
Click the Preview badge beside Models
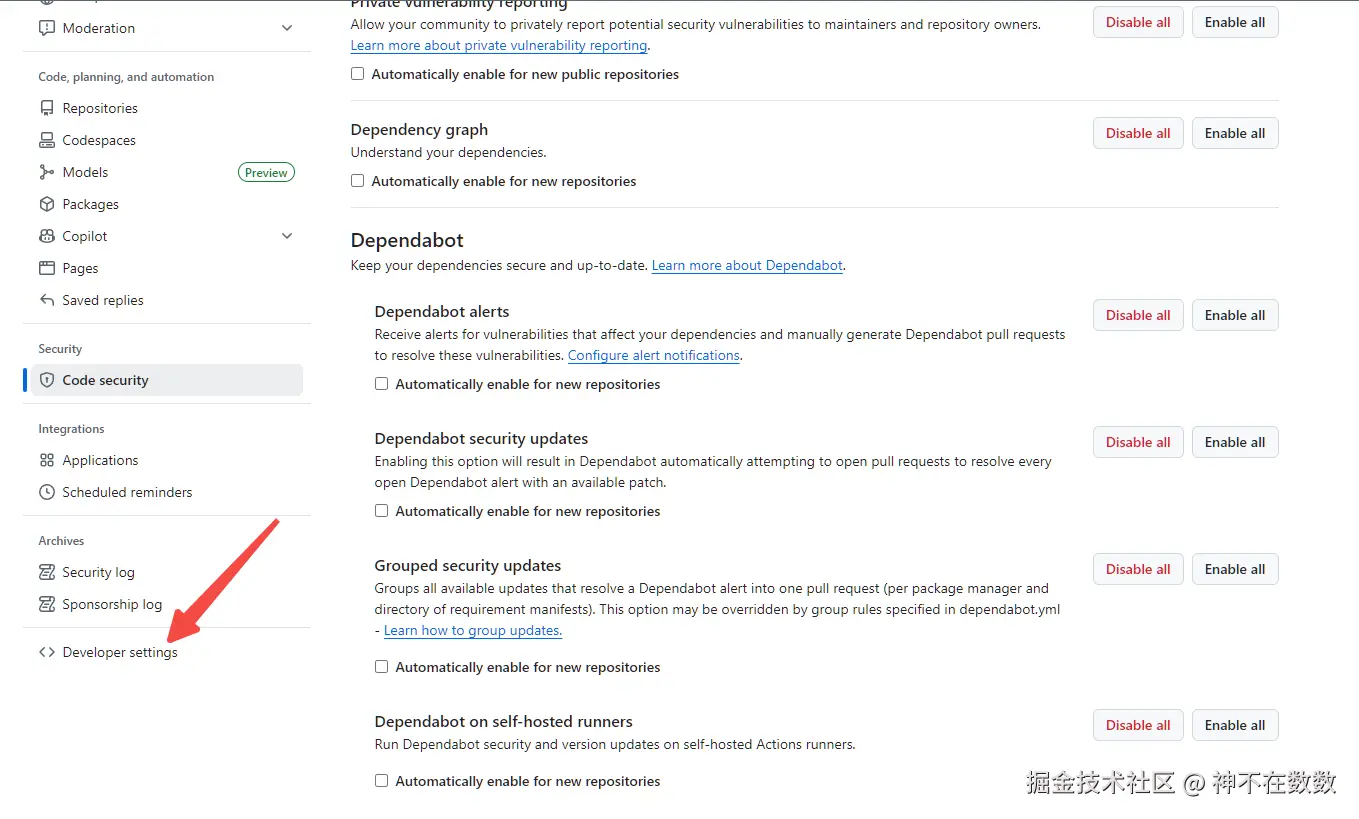pyautogui.click(x=266, y=173)
